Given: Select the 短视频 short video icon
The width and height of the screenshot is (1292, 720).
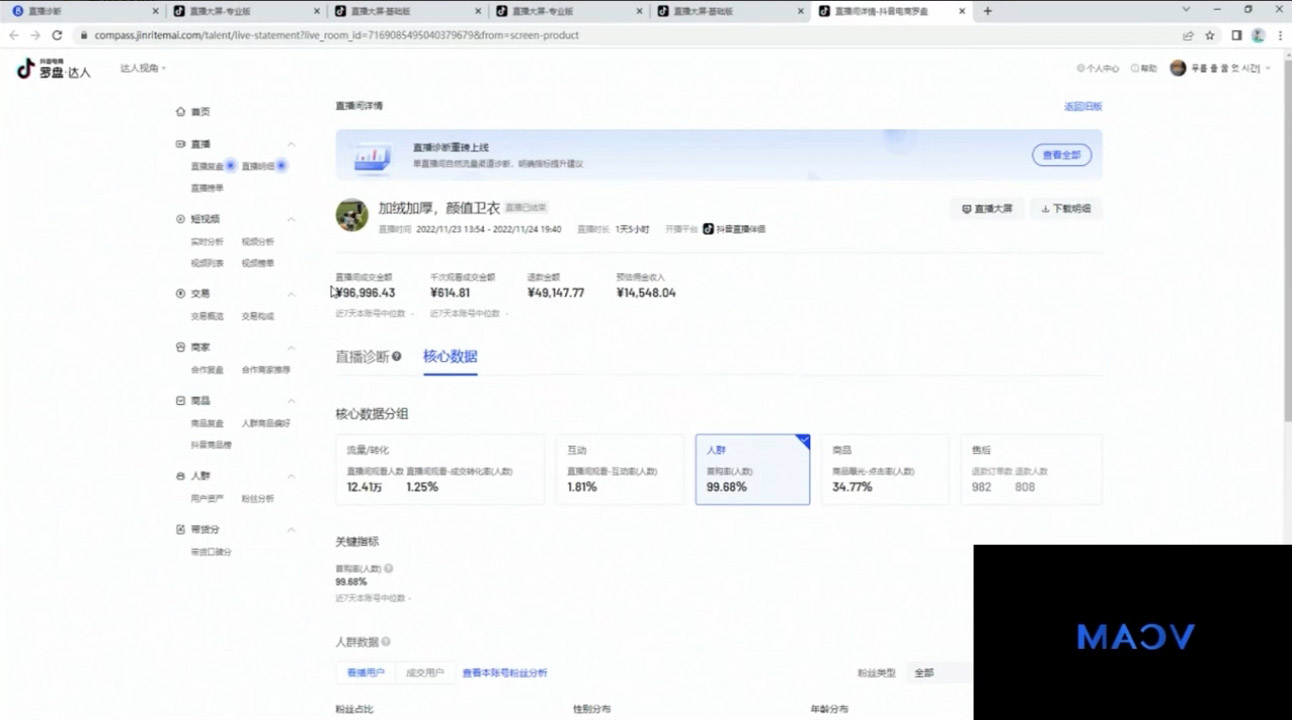Looking at the screenshot, I should click(x=181, y=218).
